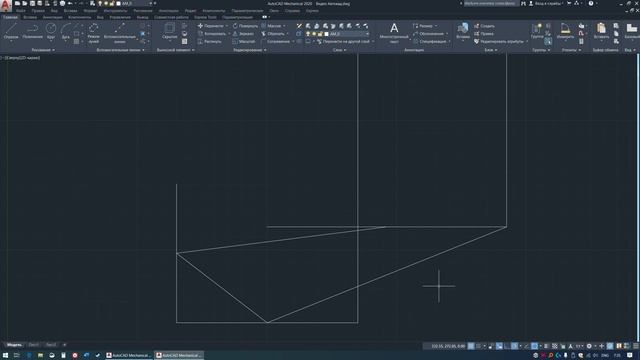Expand the Редактирование panel title

tap(249, 50)
